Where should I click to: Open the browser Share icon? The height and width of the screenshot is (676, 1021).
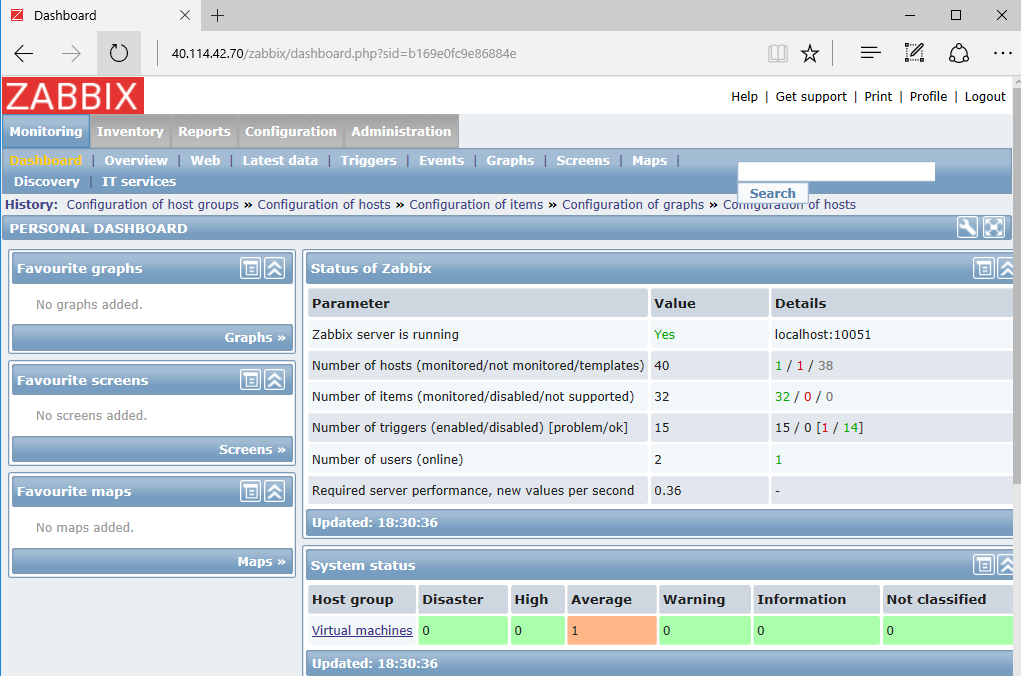[958, 53]
